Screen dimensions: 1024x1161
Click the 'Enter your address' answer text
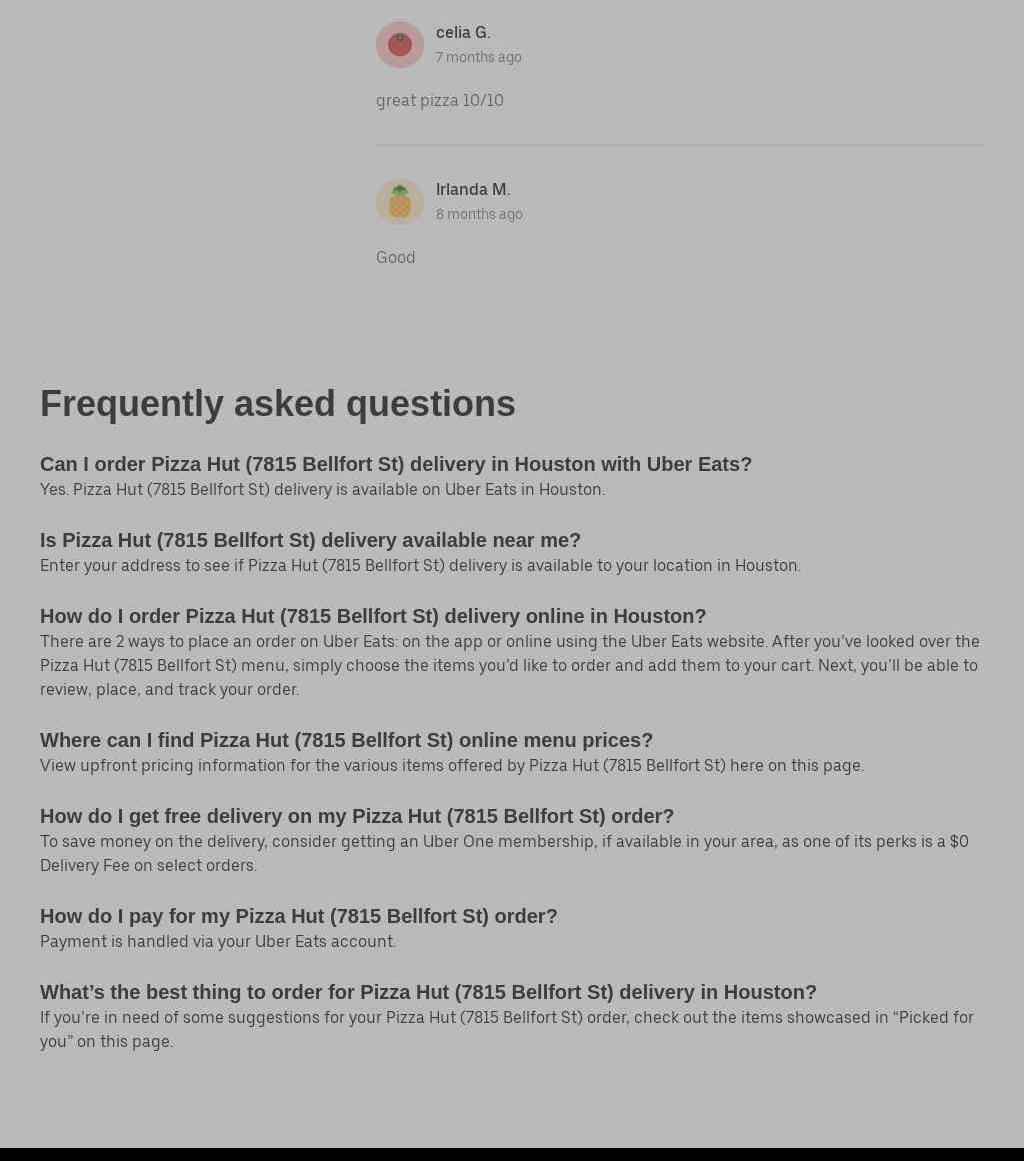pyautogui.click(x=420, y=566)
